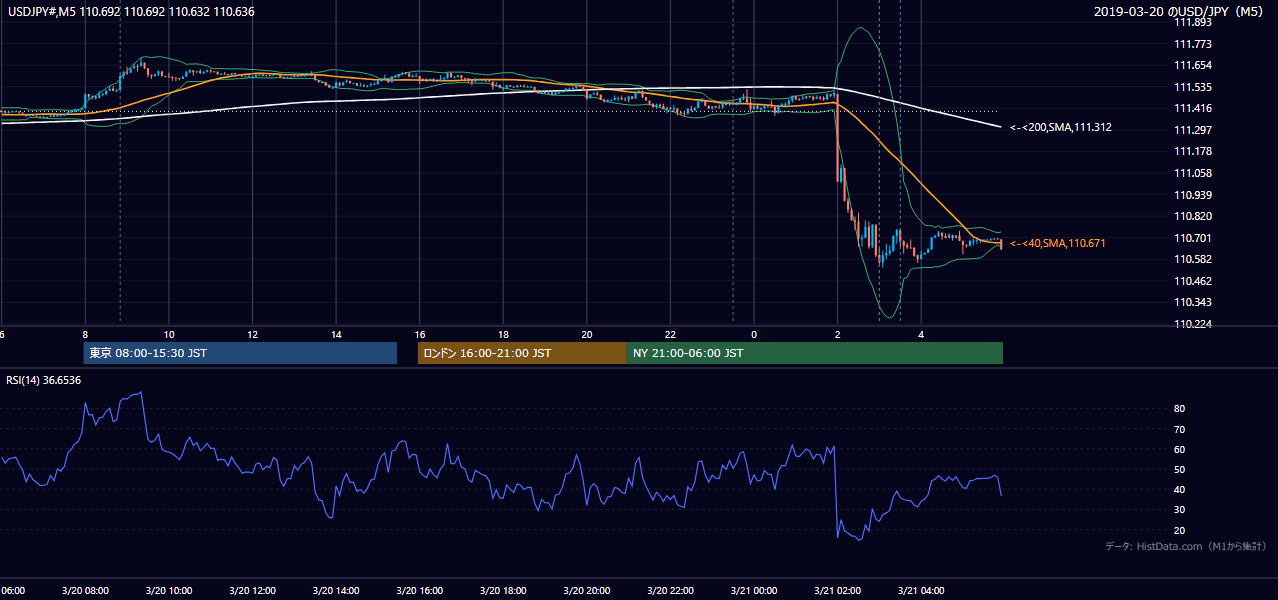
Task: Click the hour 4 tick on price chart axis
Action: point(921,334)
